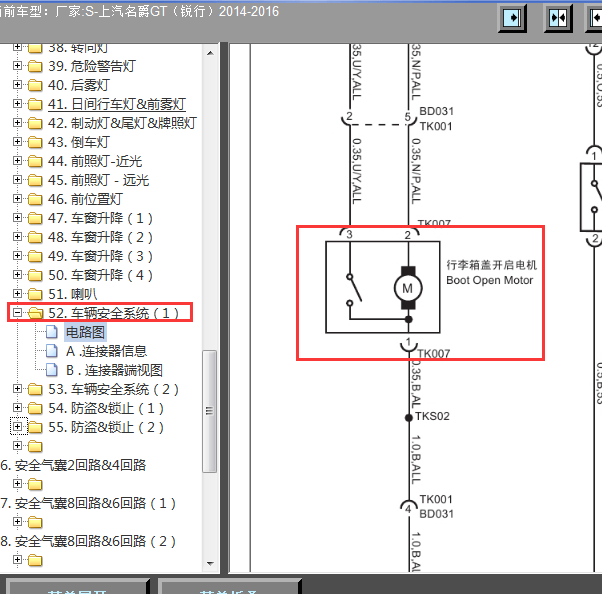Expand folder 53. 车辆安全系统（2）
The image size is (602, 594).
[17, 389]
